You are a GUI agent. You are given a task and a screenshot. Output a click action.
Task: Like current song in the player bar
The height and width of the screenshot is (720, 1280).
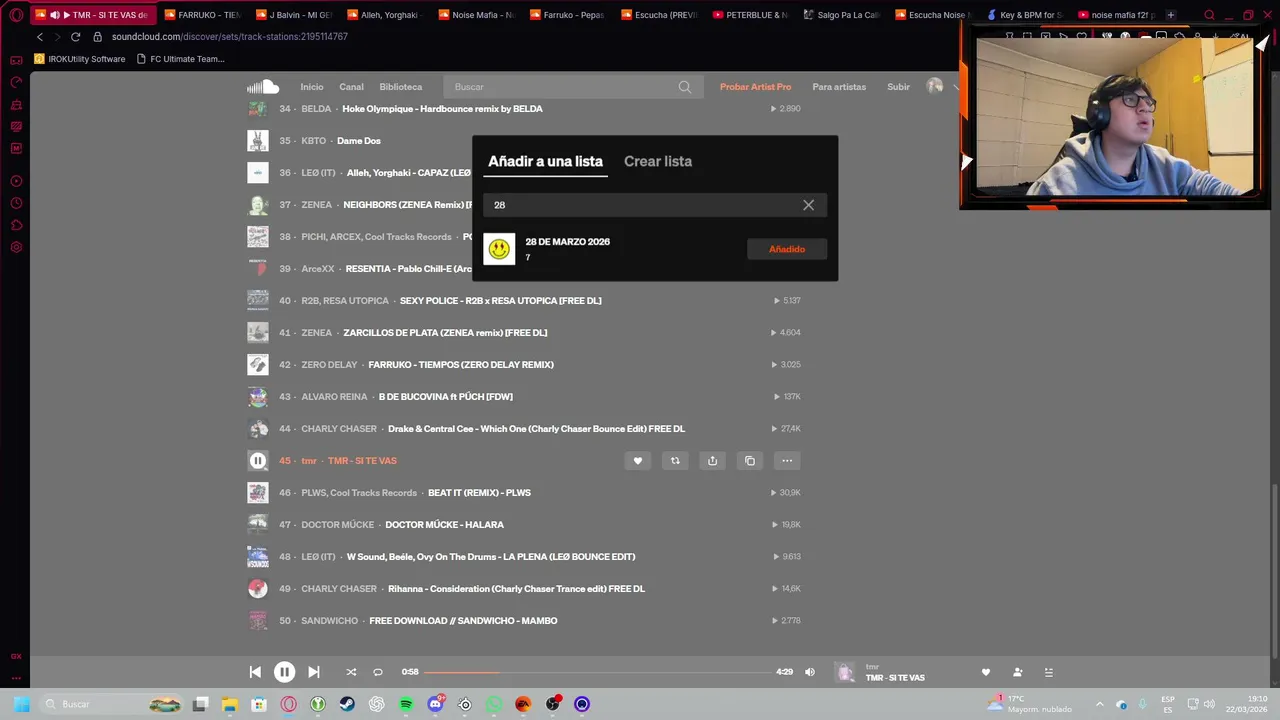coord(986,672)
